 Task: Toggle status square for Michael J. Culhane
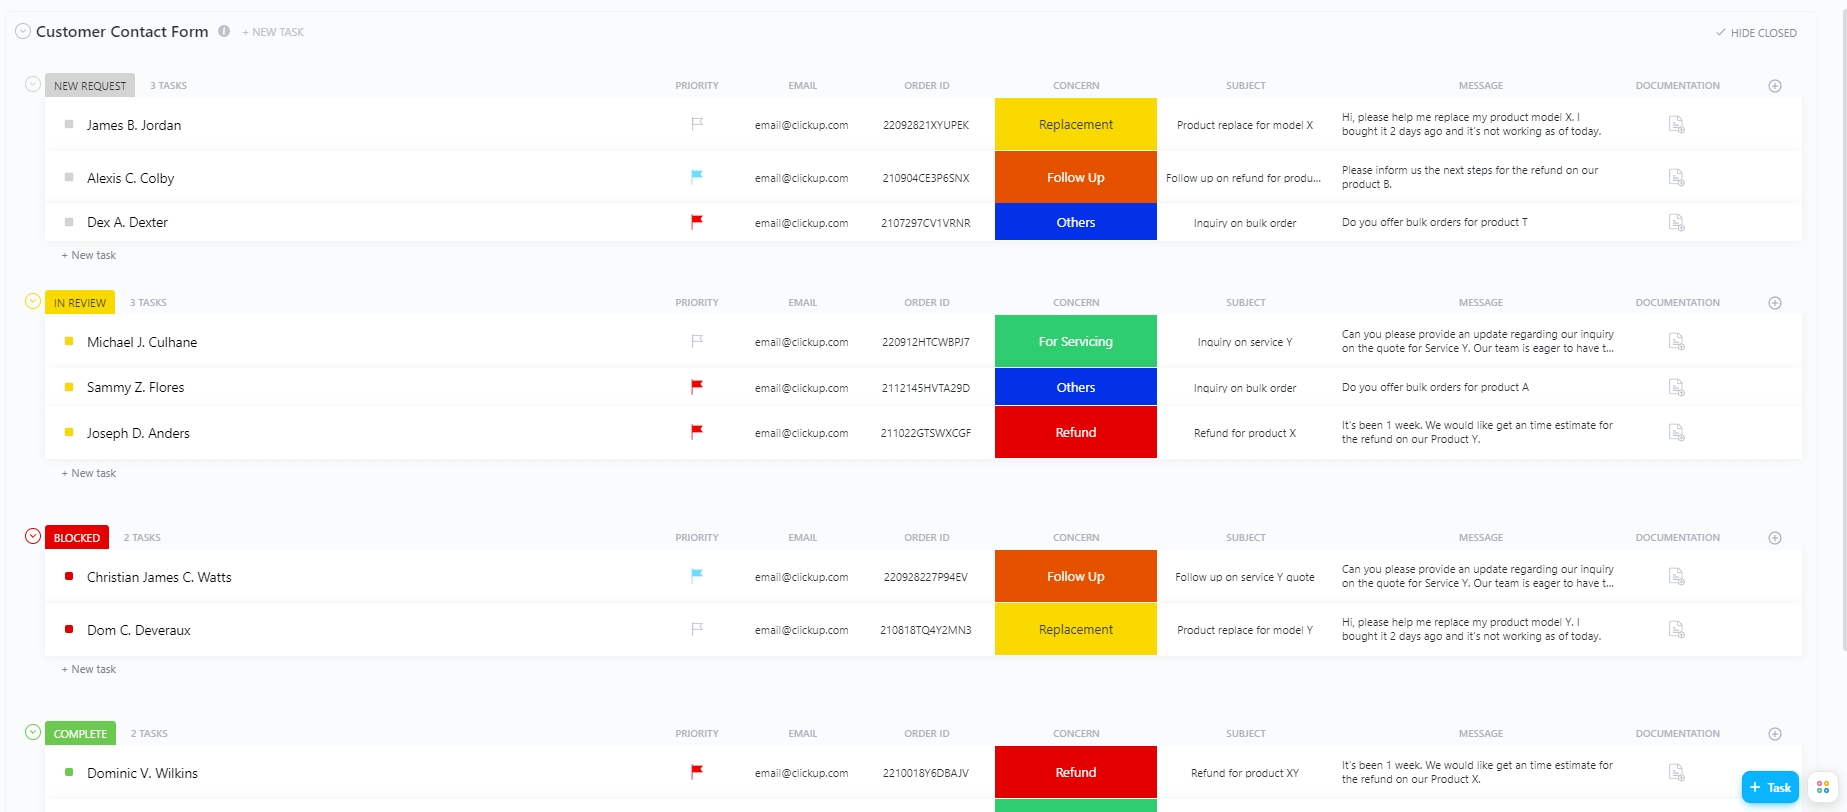point(69,341)
